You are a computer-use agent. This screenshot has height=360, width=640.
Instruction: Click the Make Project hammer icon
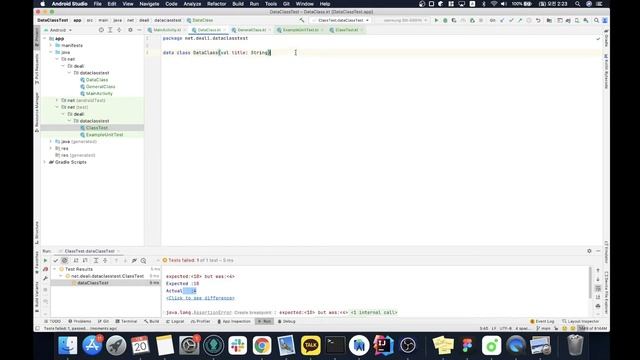(x=302, y=20)
